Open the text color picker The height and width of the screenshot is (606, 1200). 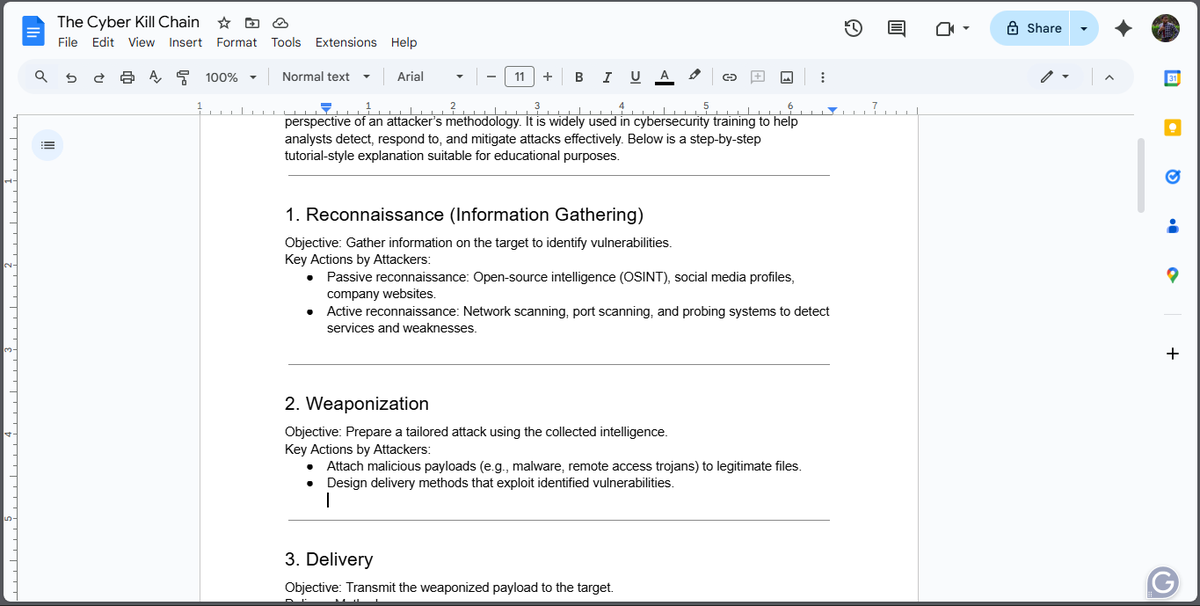(664, 77)
